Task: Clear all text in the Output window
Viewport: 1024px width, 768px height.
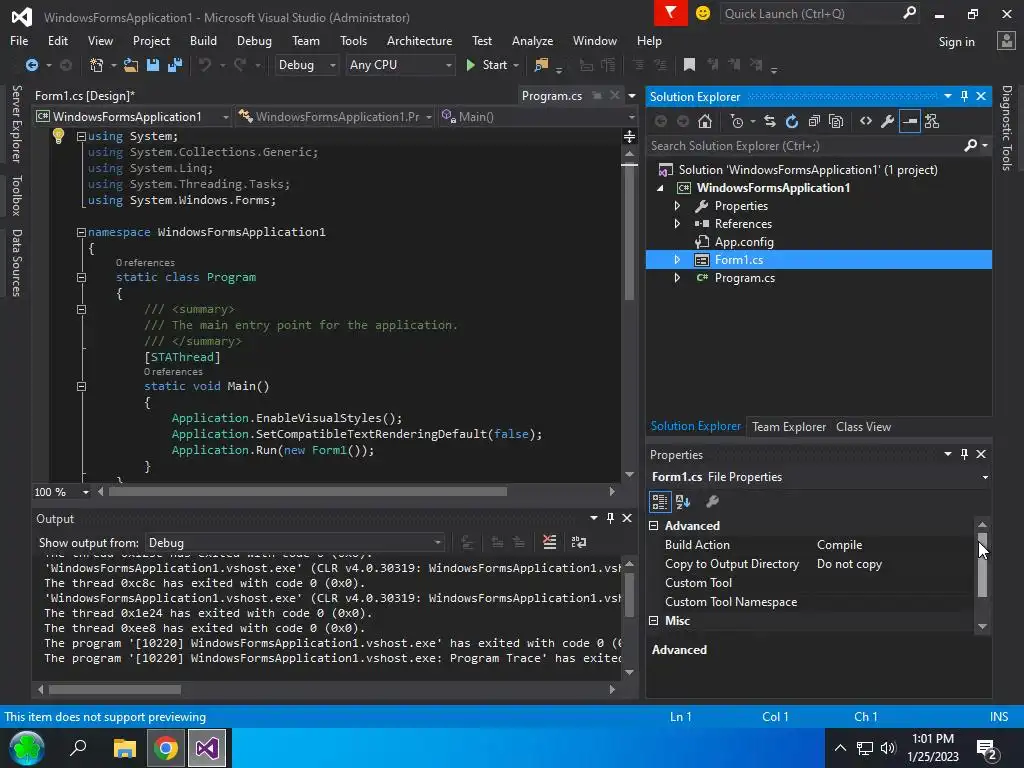Action: [x=549, y=542]
